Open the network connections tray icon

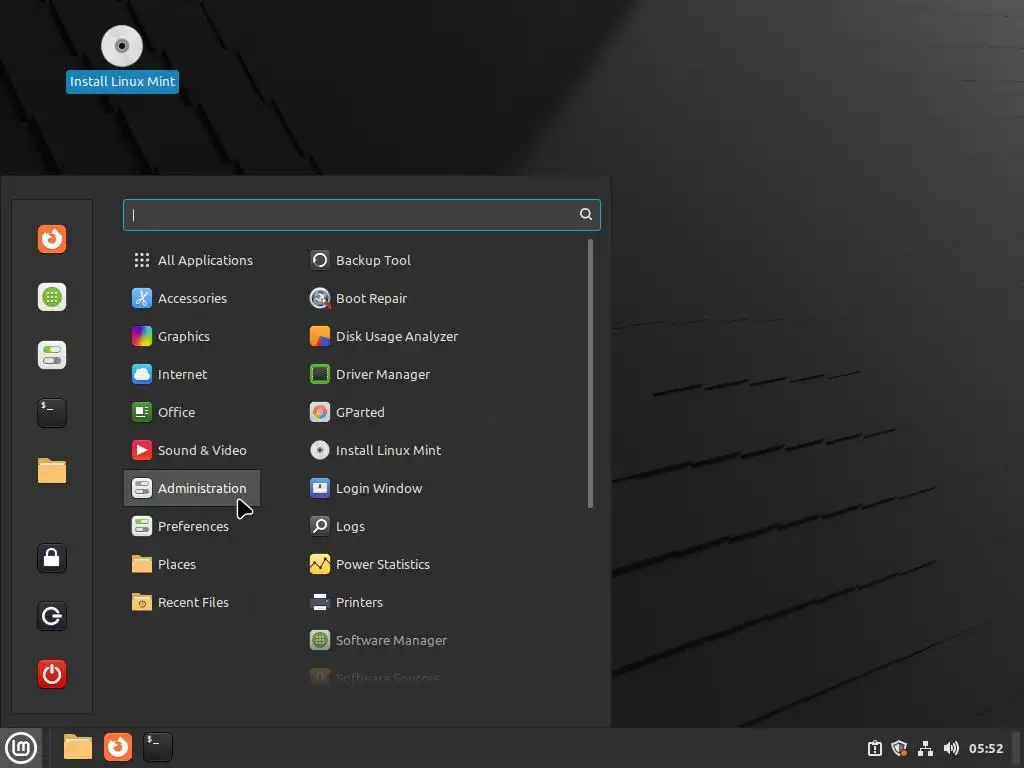coord(925,748)
